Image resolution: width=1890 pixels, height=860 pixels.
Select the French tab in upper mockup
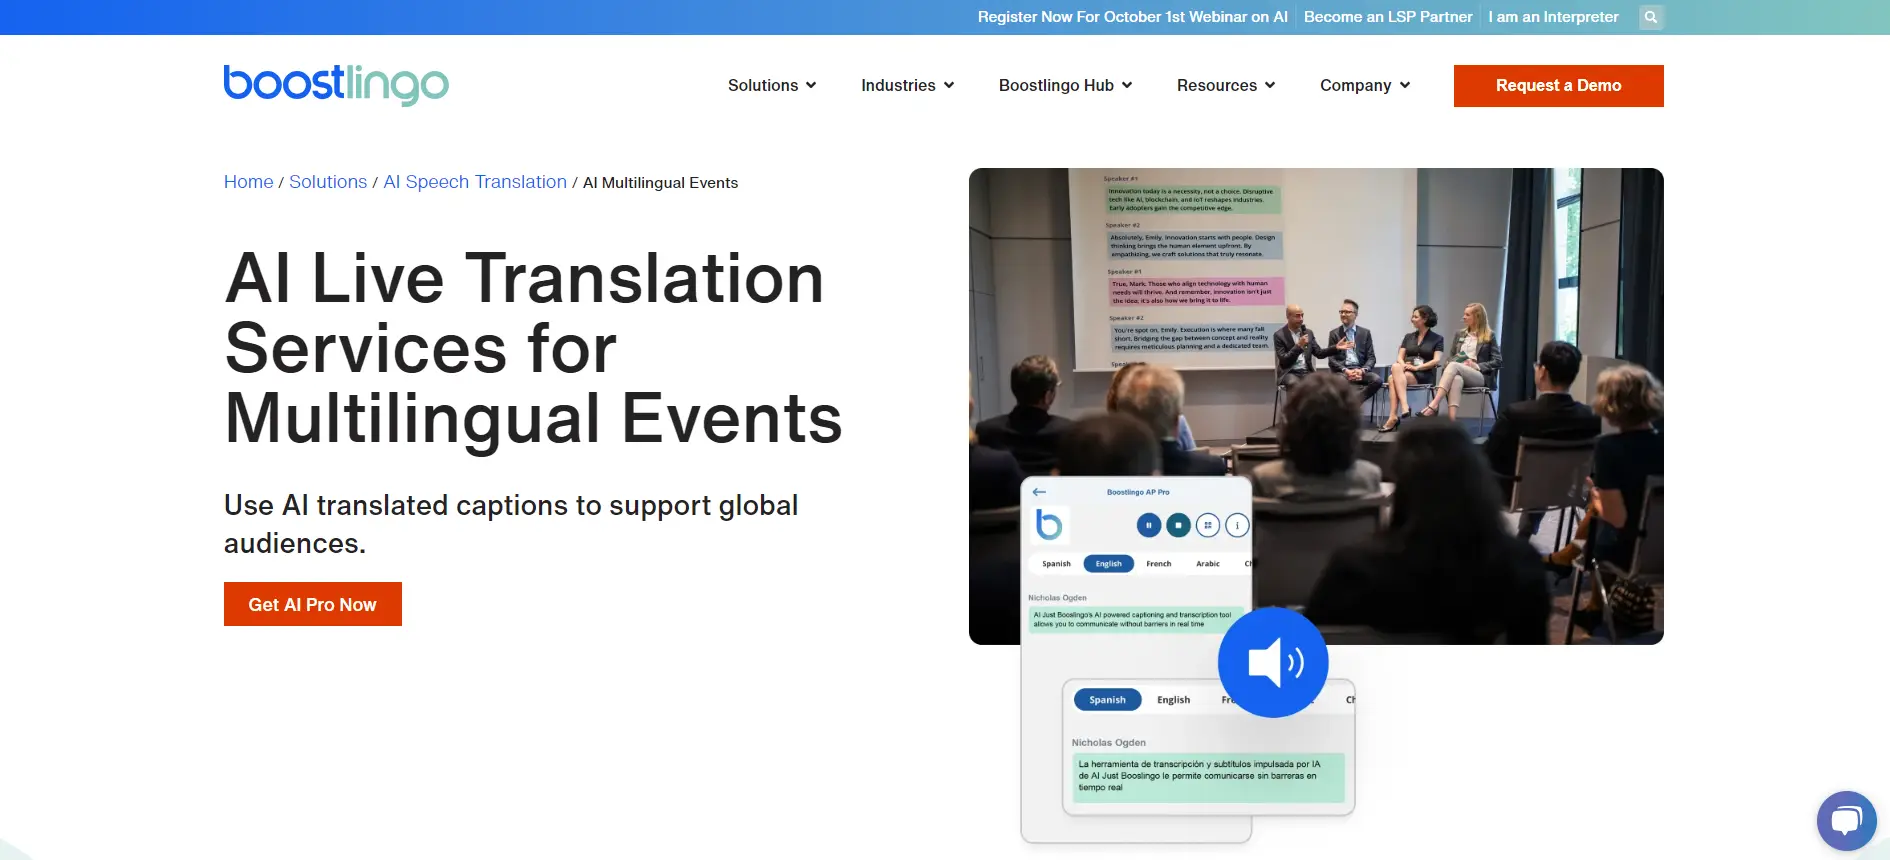(1158, 564)
